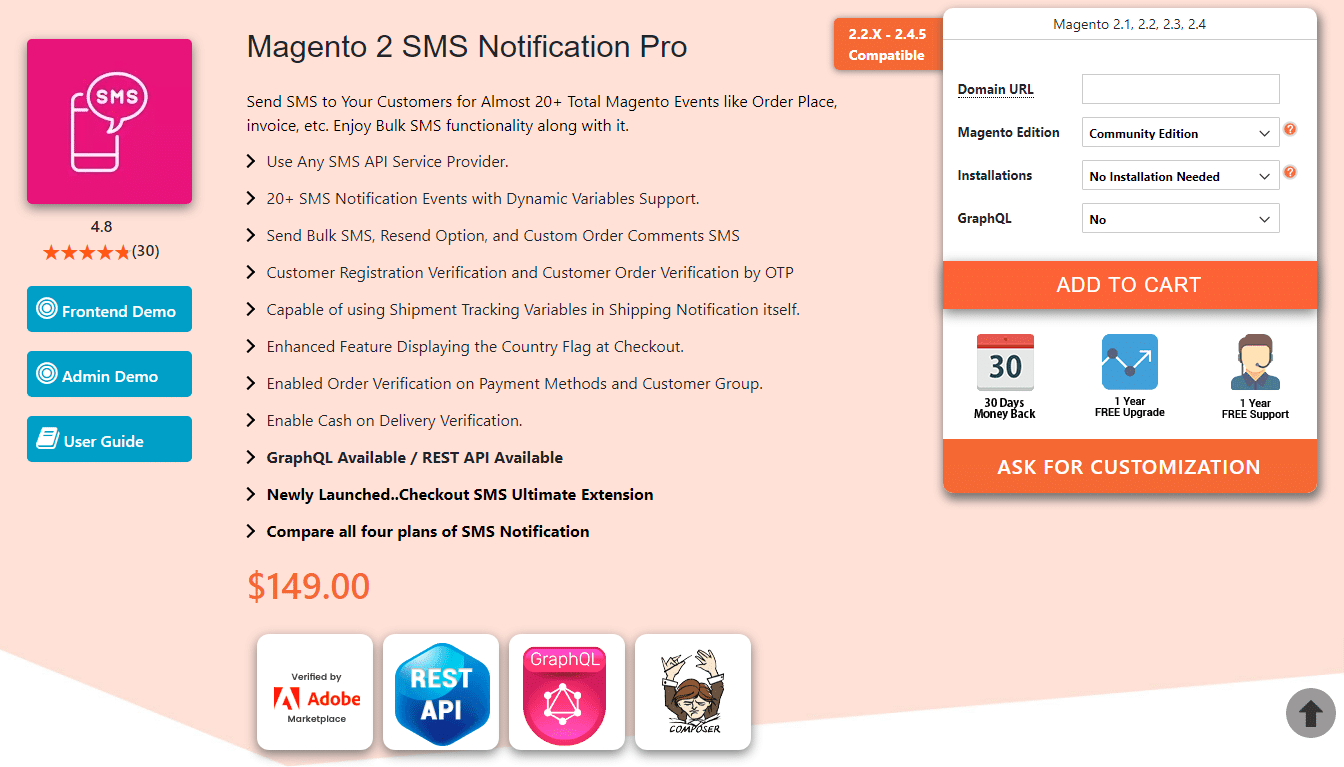This screenshot has height=767, width=1344.
Task: Click the ADD TO CART button
Action: pyautogui.click(x=1130, y=285)
